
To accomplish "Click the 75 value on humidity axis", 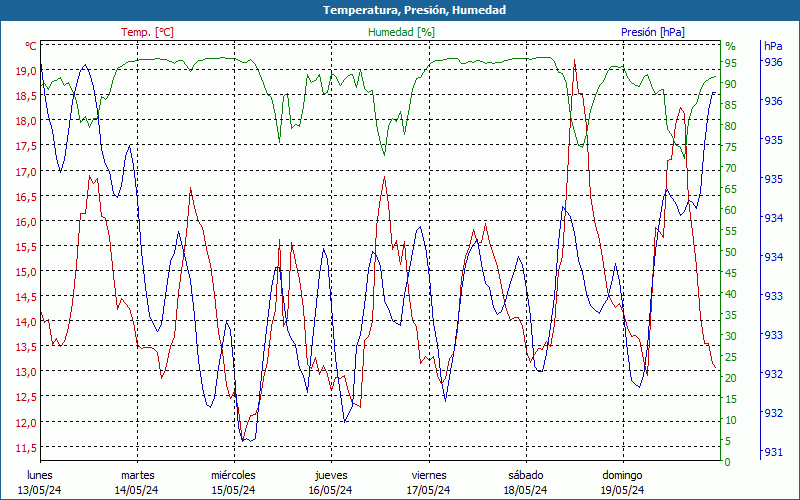I will [x=731, y=147].
